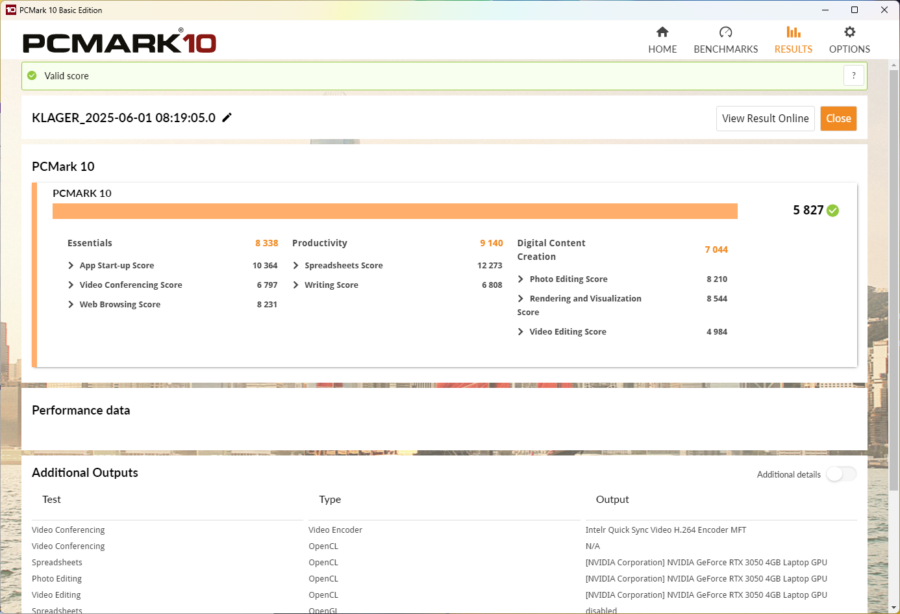Image resolution: width=900 pixels, height=614 pixels.
Task: Click the Digital Content Creation score 7 044
Action: tap(716, 250)
